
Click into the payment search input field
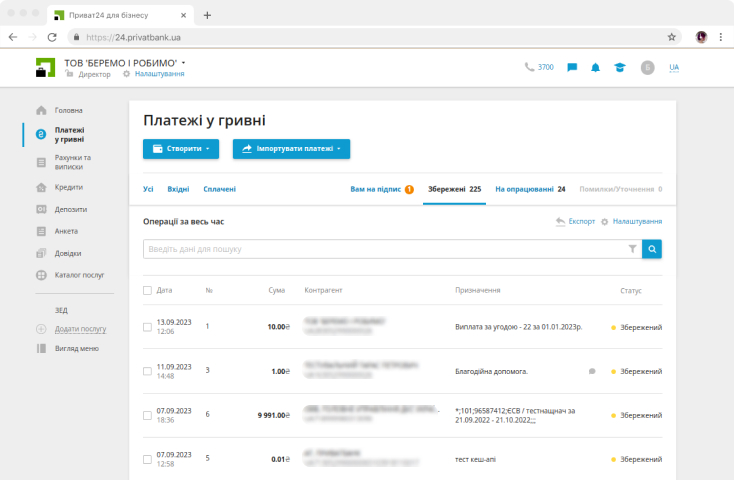coord(385,249)
